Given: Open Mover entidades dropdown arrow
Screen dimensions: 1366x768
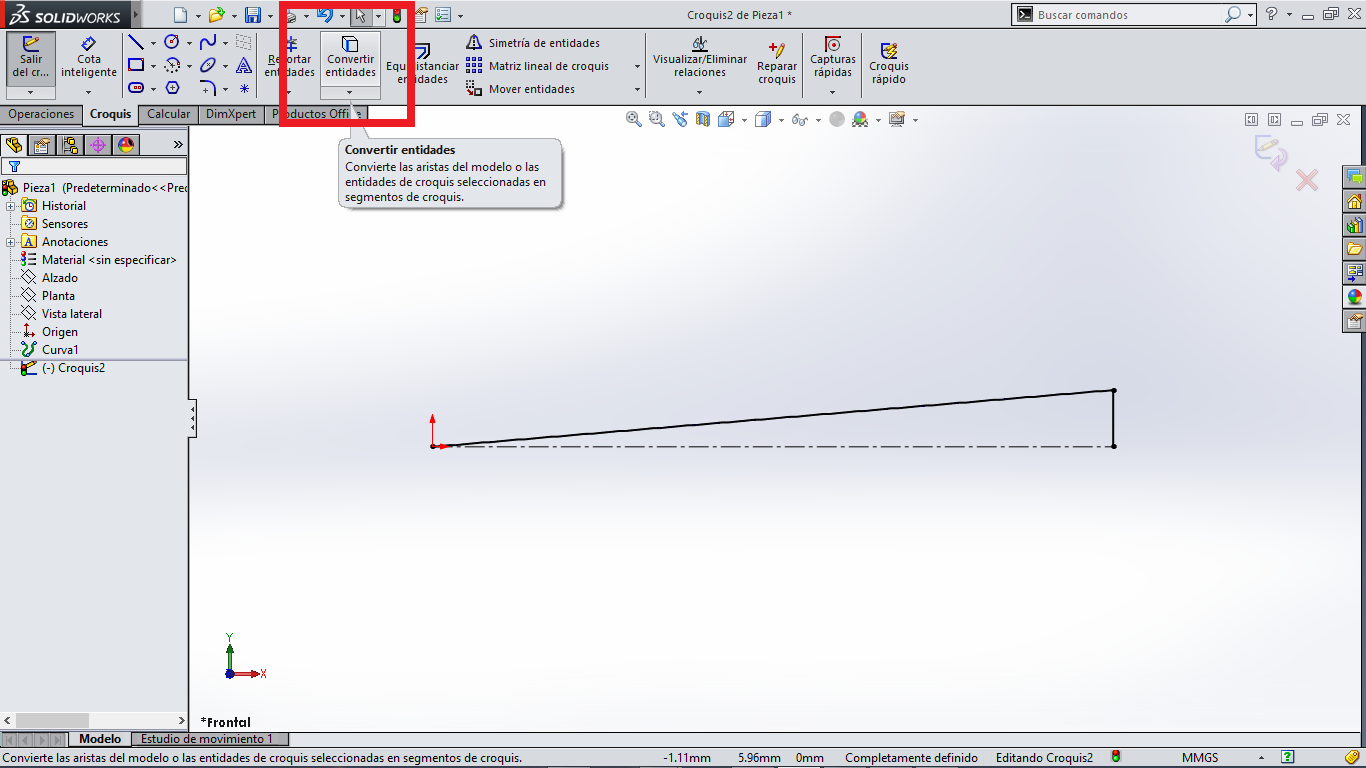Looking at the screenshot, I should click(637, 89).
